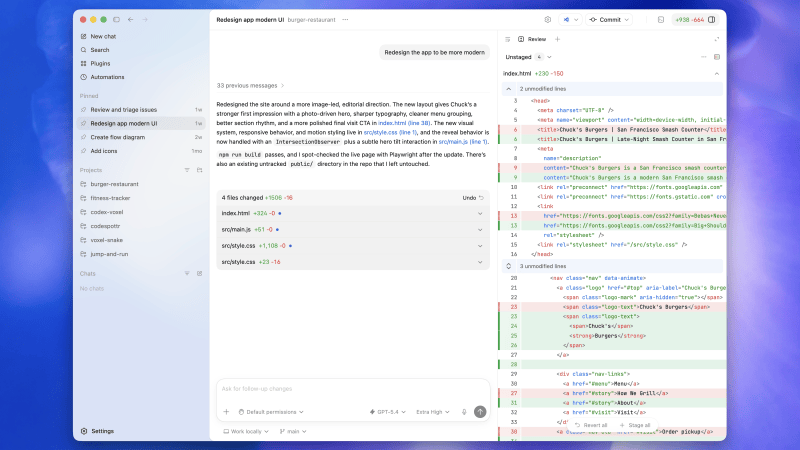Toggle the +938 -664 diff panel
800x450 pixels.
tap(695, 20)
